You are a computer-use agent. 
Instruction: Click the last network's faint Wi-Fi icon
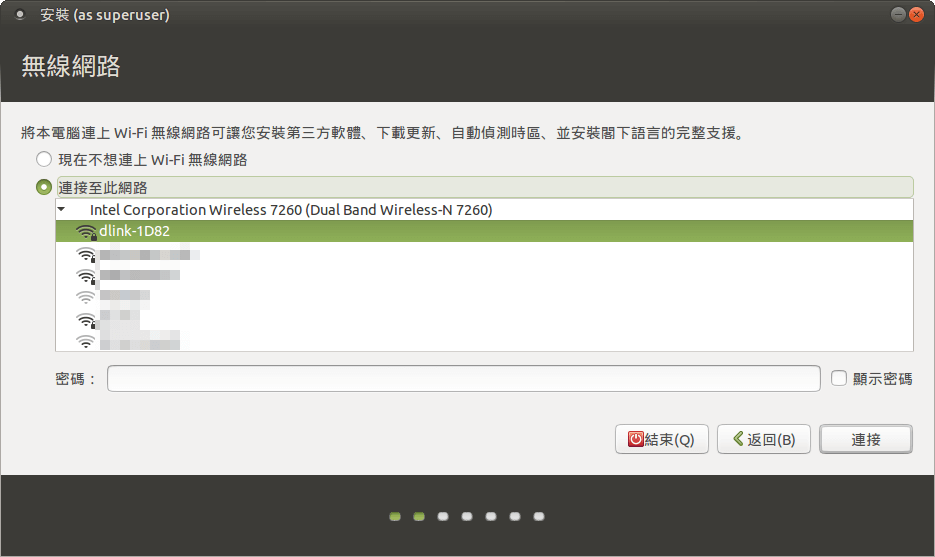tap(86, 341)
